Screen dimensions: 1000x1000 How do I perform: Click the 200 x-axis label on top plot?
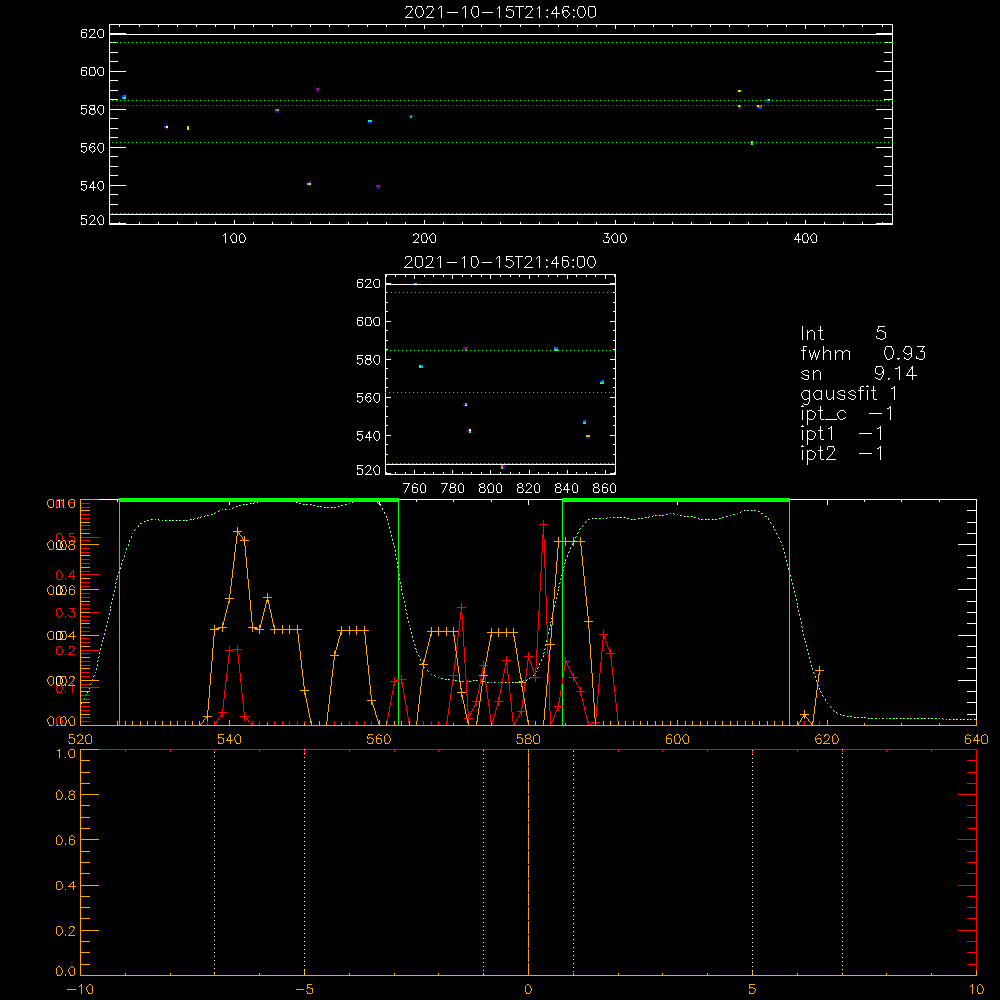pyautogui.click(x=424, y=239)
